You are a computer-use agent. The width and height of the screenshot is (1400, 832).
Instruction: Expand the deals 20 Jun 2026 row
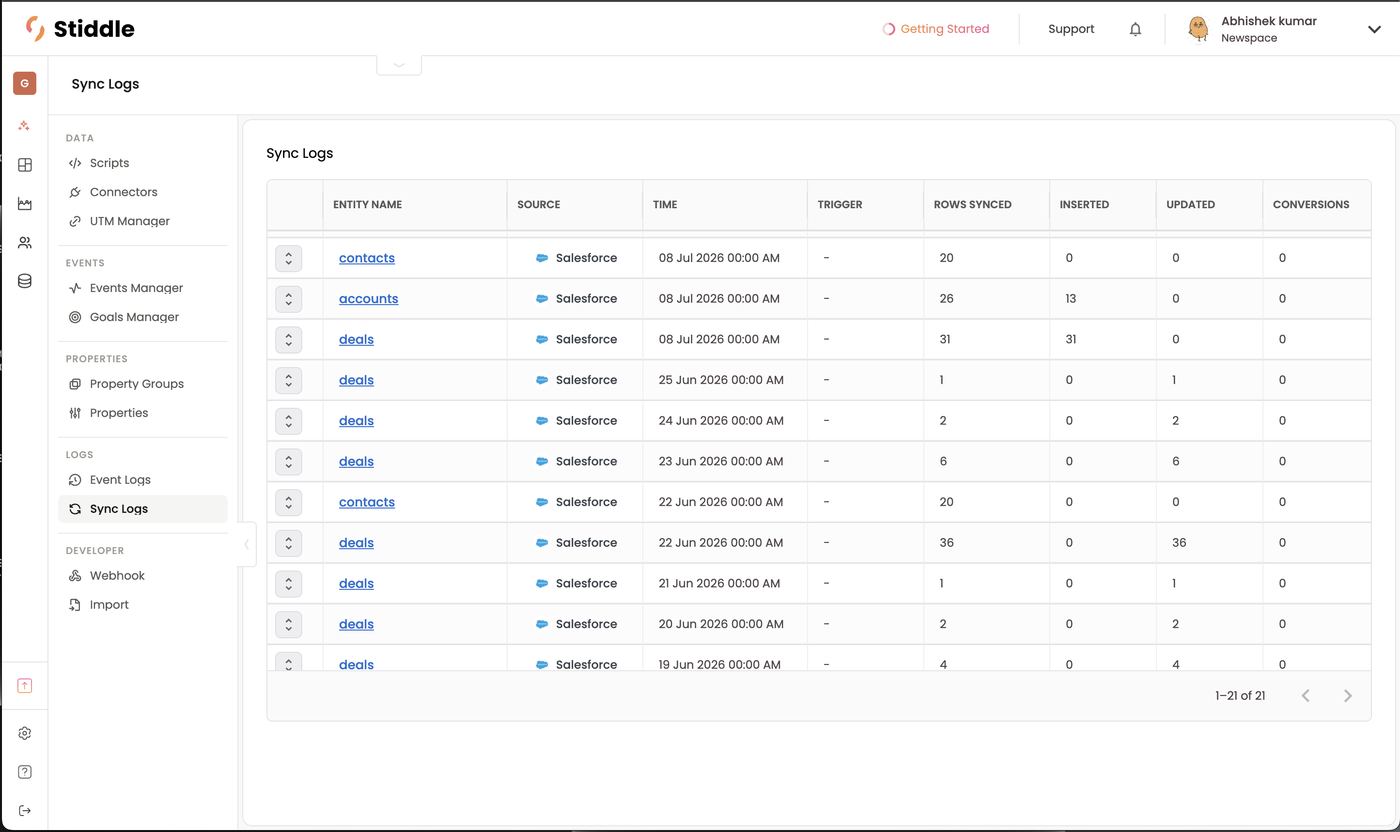click(288, 625)
